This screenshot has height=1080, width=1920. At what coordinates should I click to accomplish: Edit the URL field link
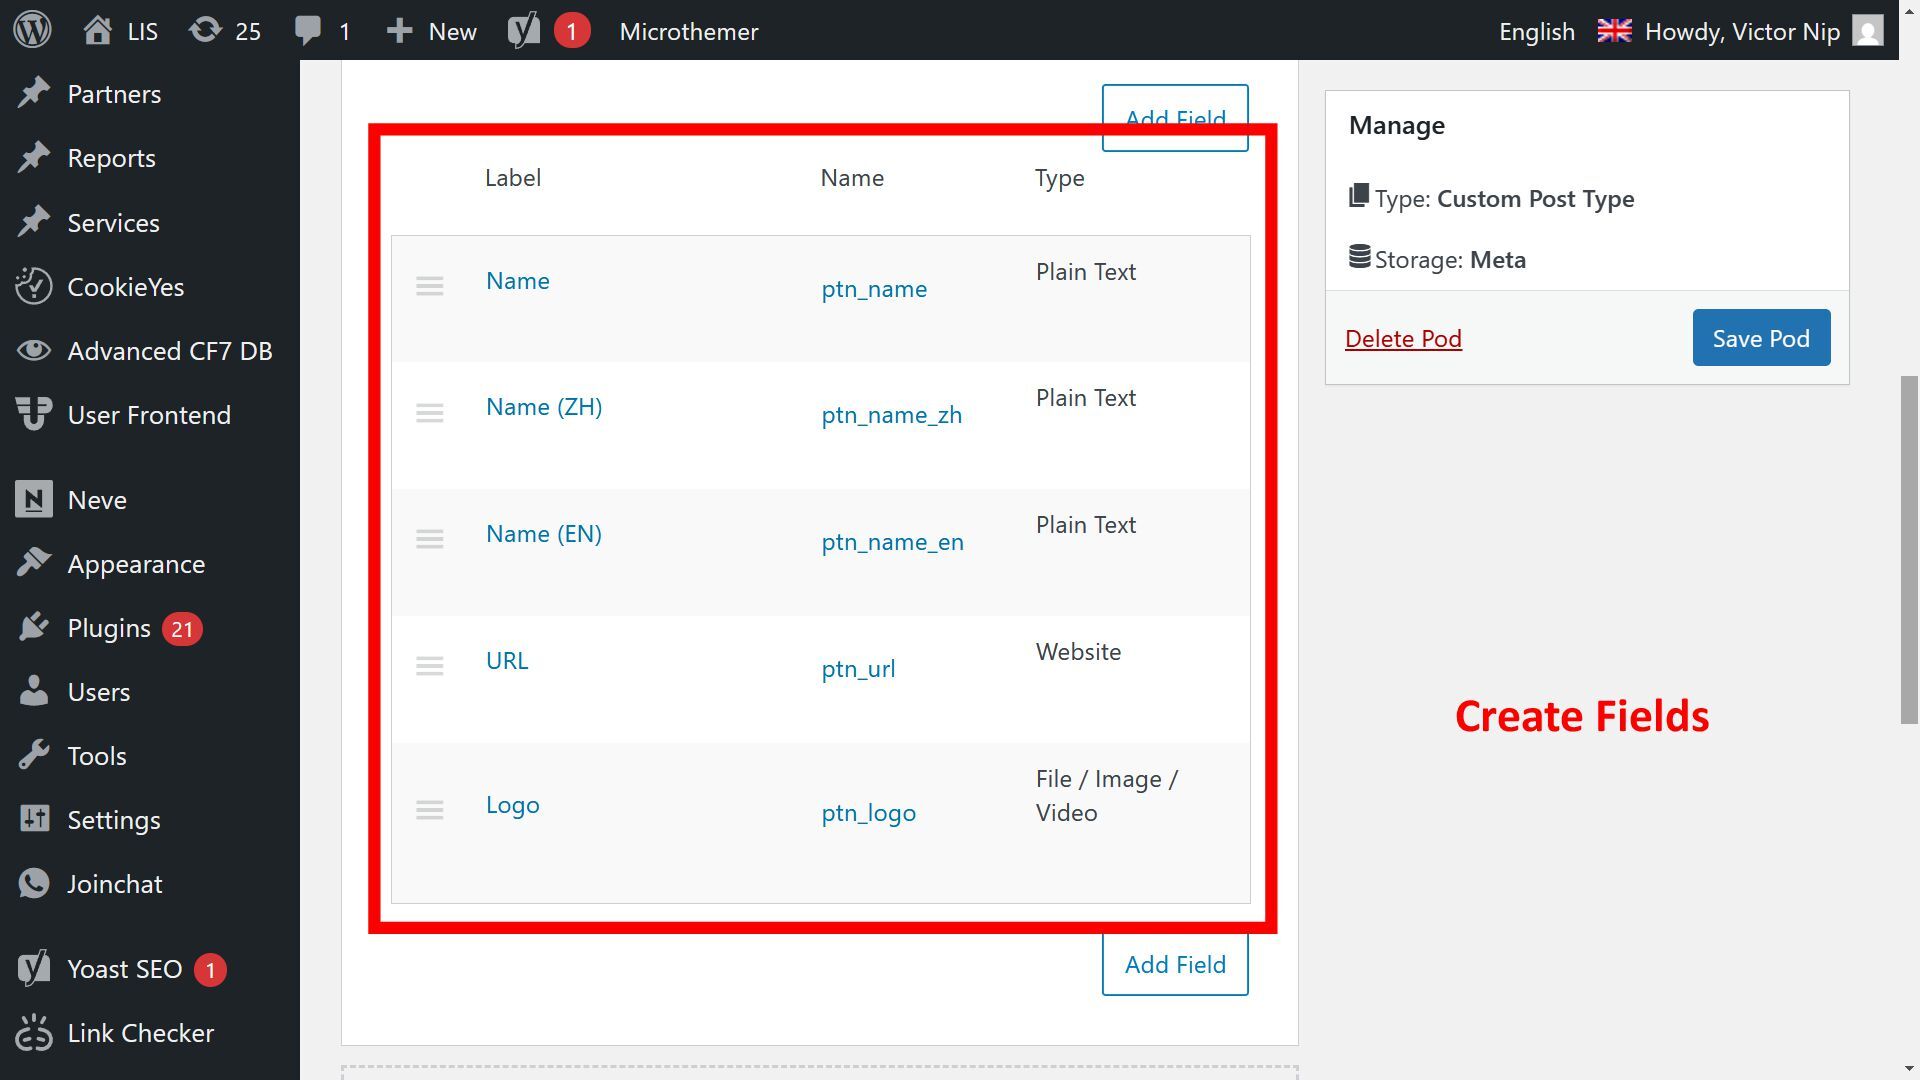pyautogui.click(x=507, y=660)
